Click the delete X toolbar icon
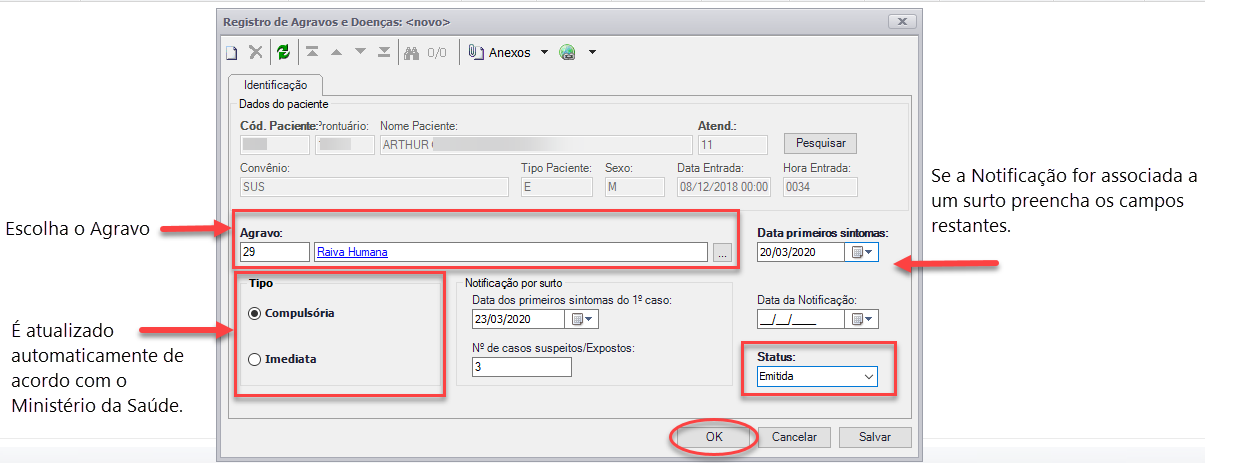Viewport: 1237px width, 463px height. [256, 53]
